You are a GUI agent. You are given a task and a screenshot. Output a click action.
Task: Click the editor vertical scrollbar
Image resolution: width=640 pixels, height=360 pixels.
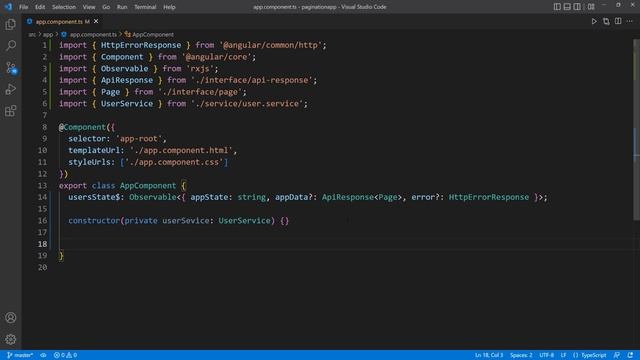click(x=636, y=130)
